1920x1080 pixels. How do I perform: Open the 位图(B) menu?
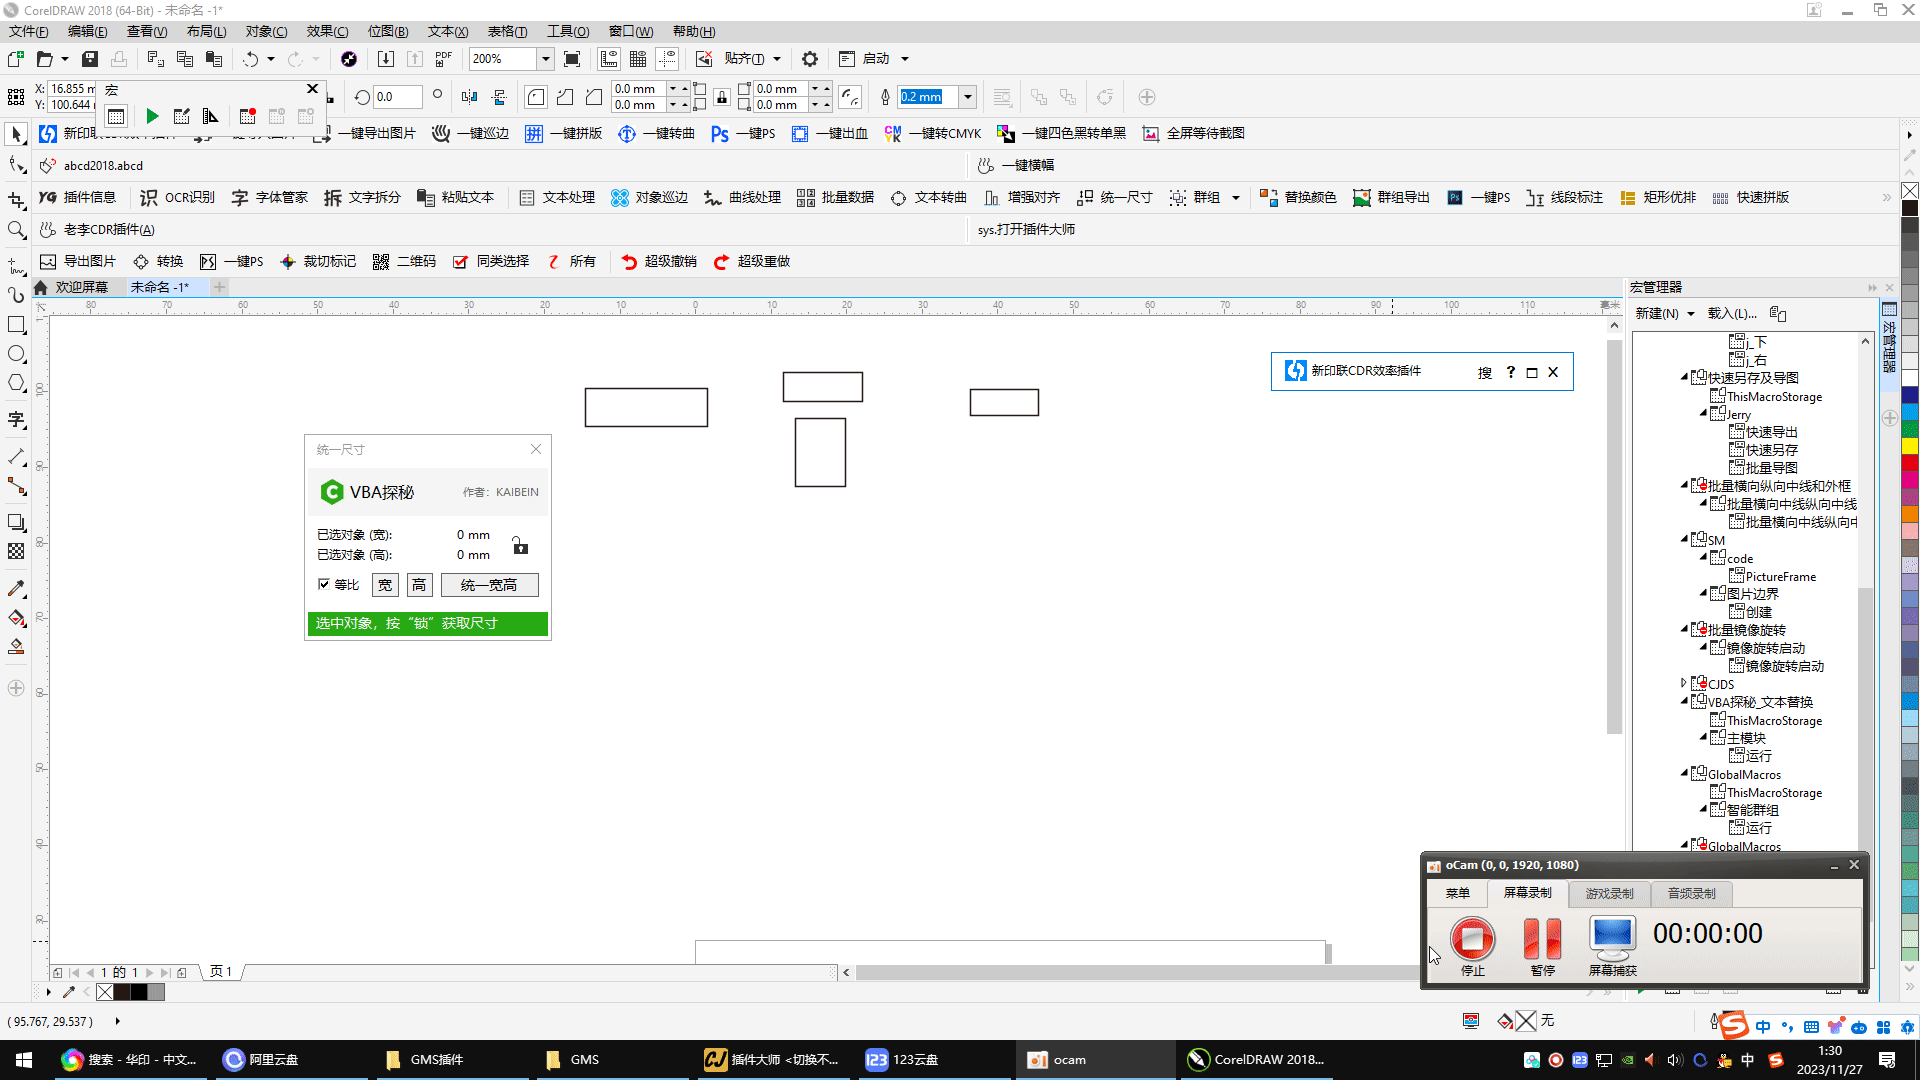pos(388,31)
